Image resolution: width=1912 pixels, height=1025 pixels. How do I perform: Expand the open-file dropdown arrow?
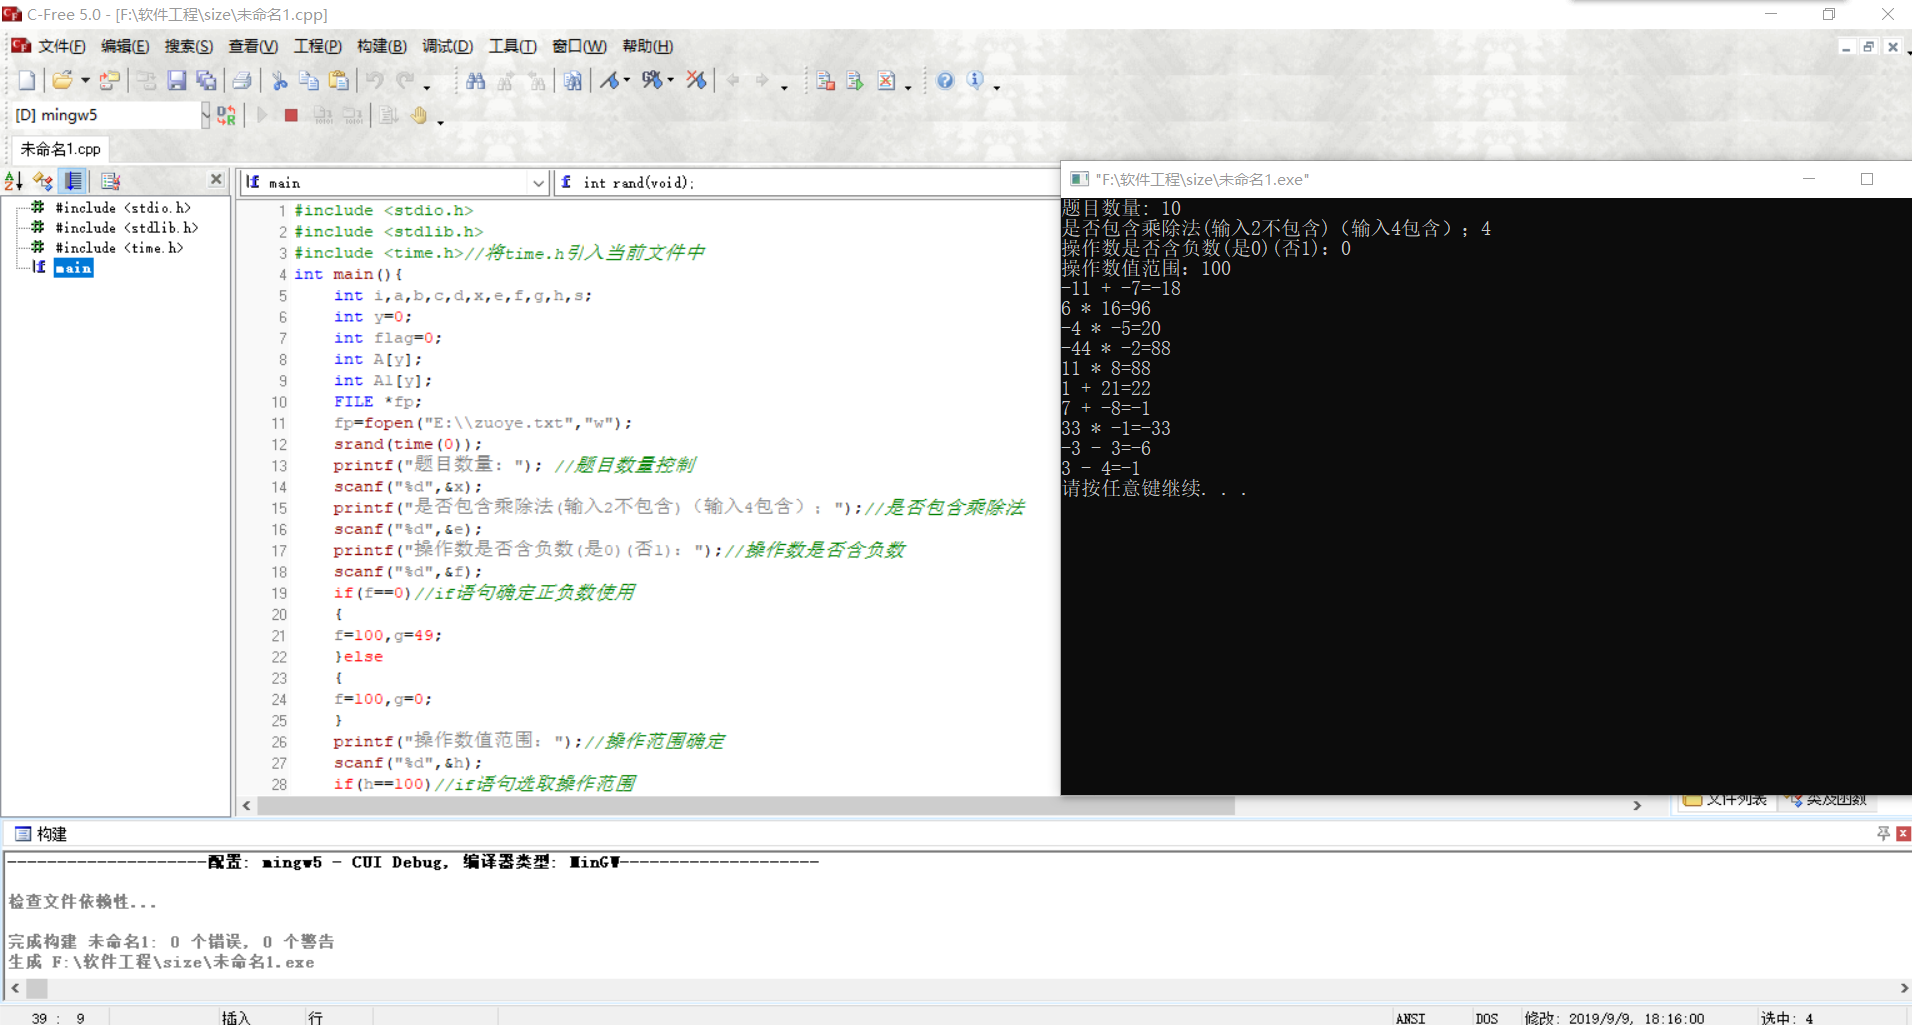[85, 81]
